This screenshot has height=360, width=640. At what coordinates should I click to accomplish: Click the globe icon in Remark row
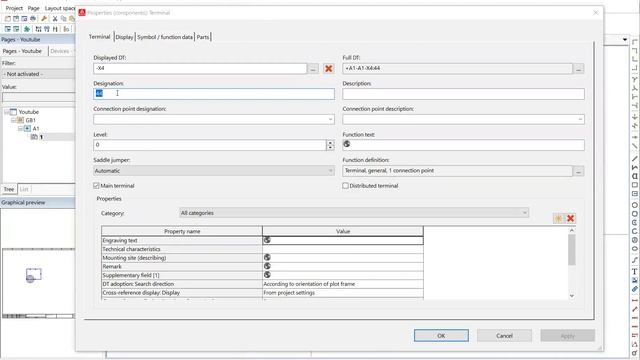coord(267,266)
